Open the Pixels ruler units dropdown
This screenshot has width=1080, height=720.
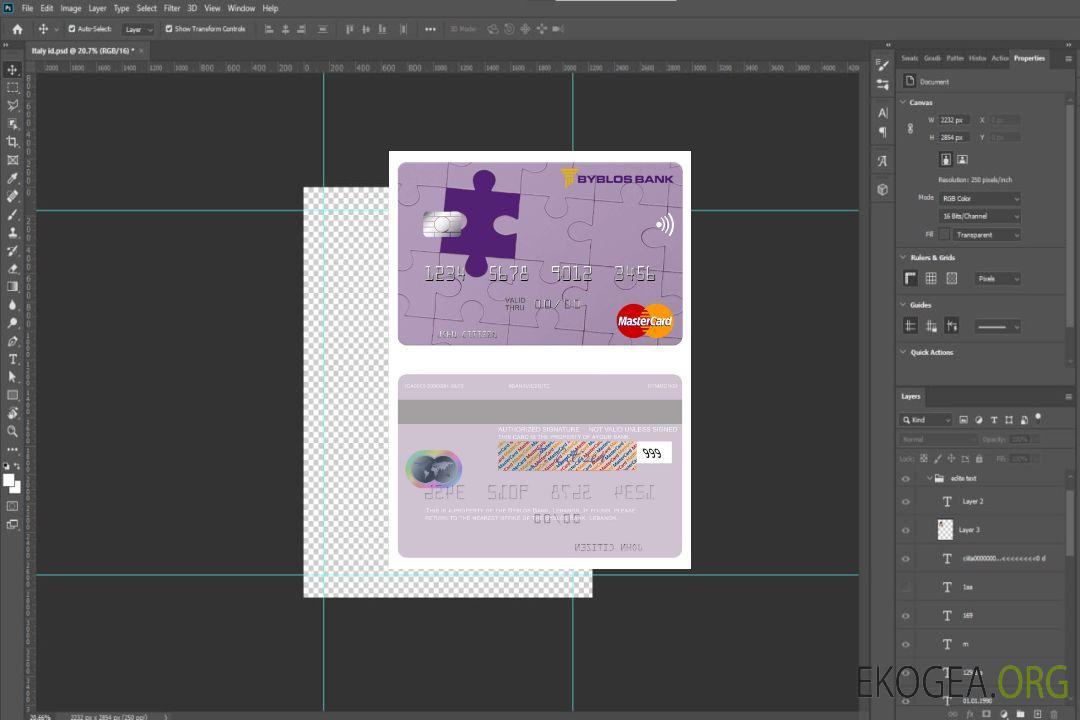coord(998,279)
